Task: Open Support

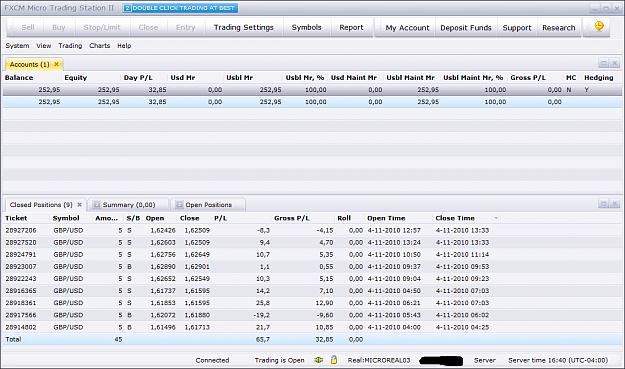Action: coord(517,28)
